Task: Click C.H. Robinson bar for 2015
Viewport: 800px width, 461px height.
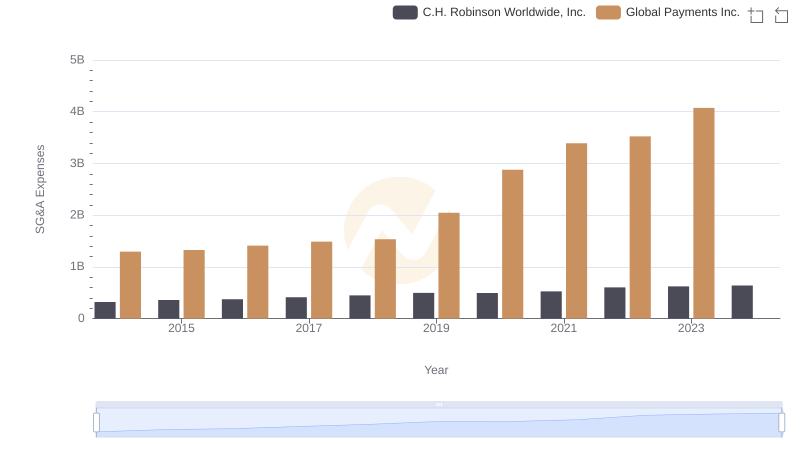Action: 169,309
